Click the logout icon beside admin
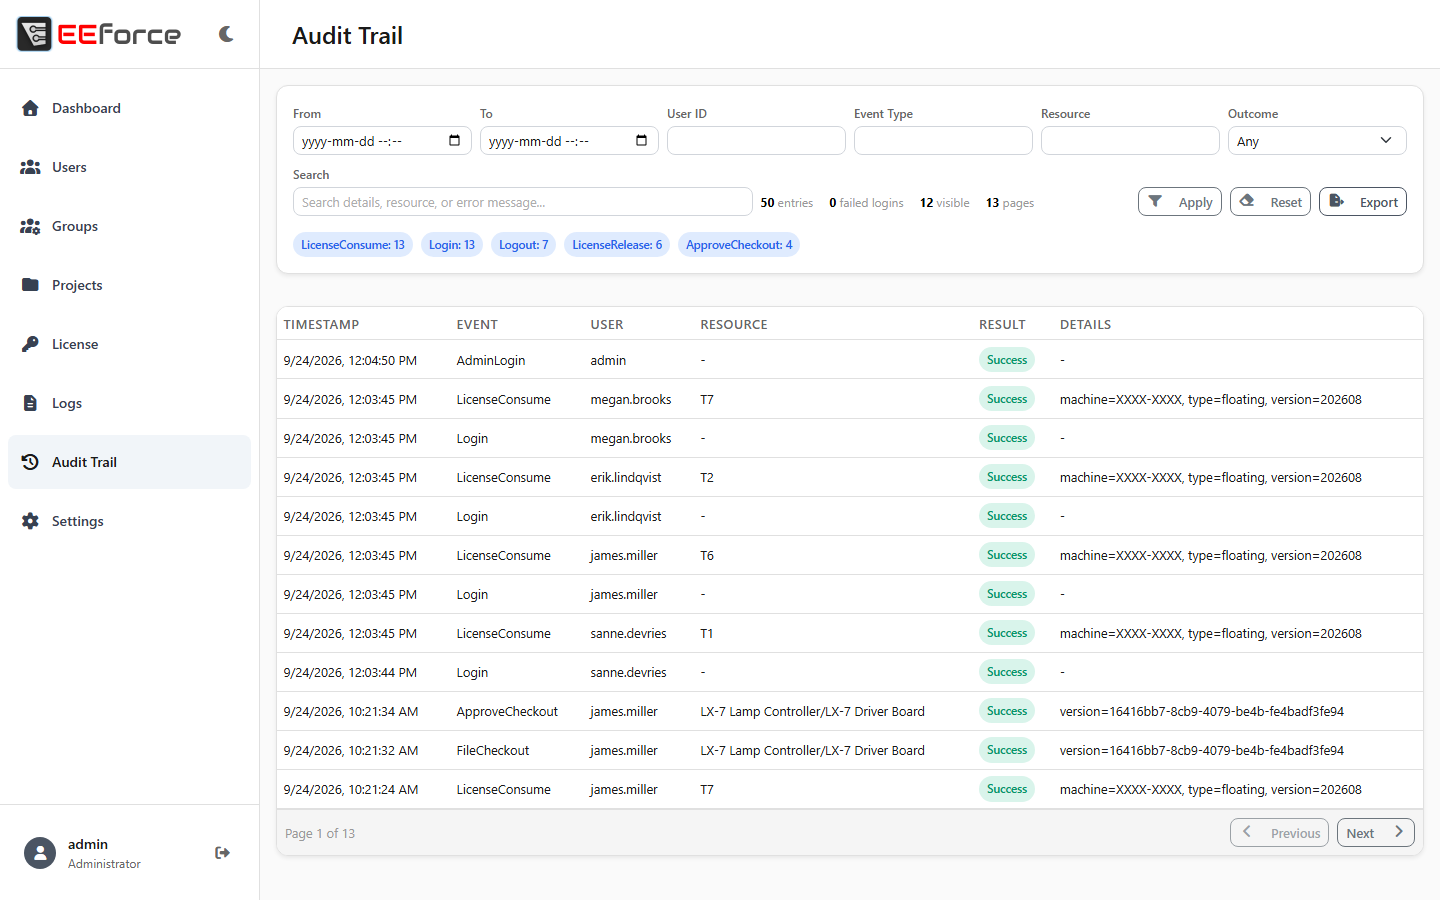The image size is (1440, 900). point(222,853)
